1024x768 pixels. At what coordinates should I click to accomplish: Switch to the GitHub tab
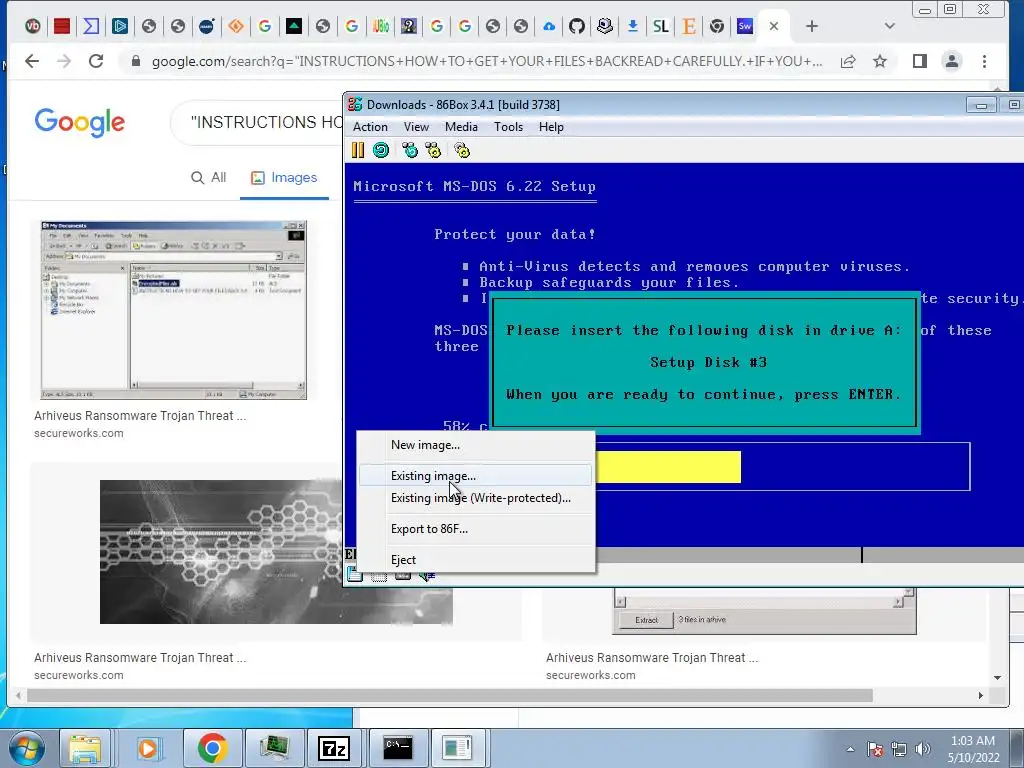pyautogui.click(x=577, y=26)
